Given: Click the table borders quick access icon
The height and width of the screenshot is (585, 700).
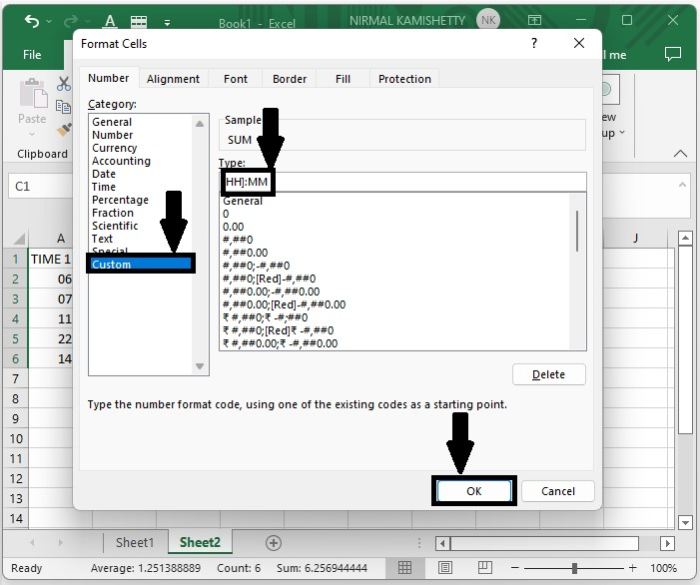Looking at the screenshot, I should pyautogui.click(x=138, y=21).
